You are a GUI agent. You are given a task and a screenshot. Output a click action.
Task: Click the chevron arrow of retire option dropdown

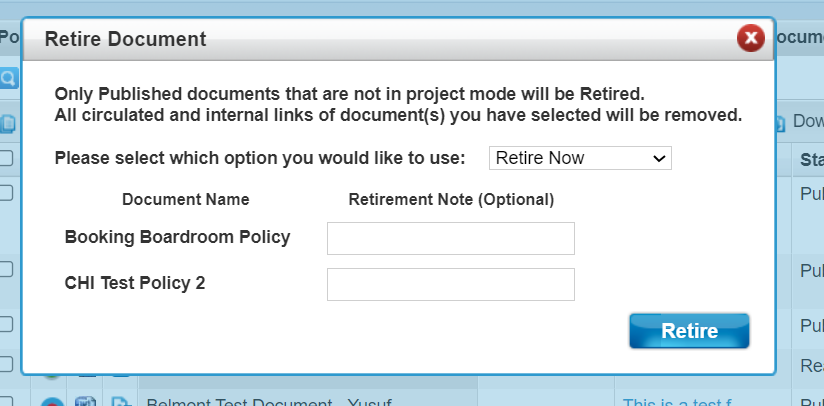point(658,158)
